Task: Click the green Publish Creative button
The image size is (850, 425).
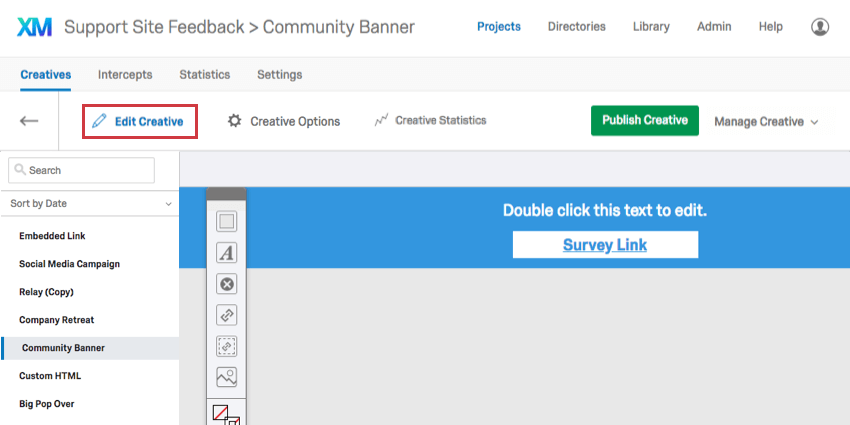Action: [645, 120]
